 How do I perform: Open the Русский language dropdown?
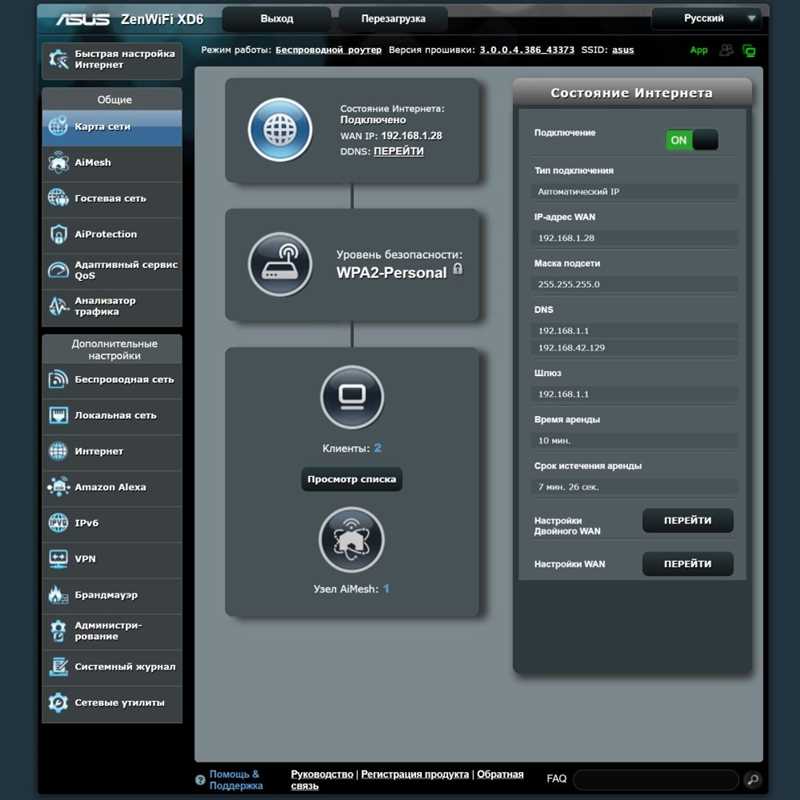tap(706, 18)
